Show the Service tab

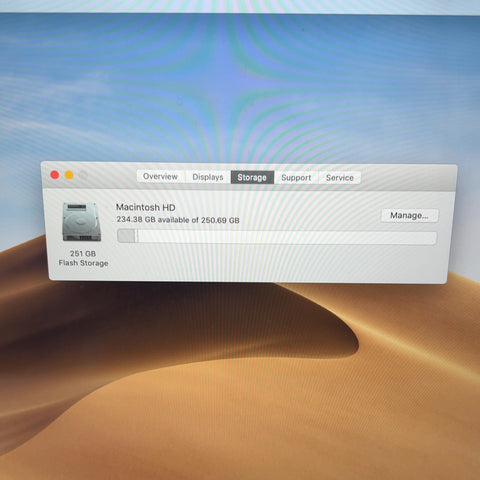click(340, 178)
